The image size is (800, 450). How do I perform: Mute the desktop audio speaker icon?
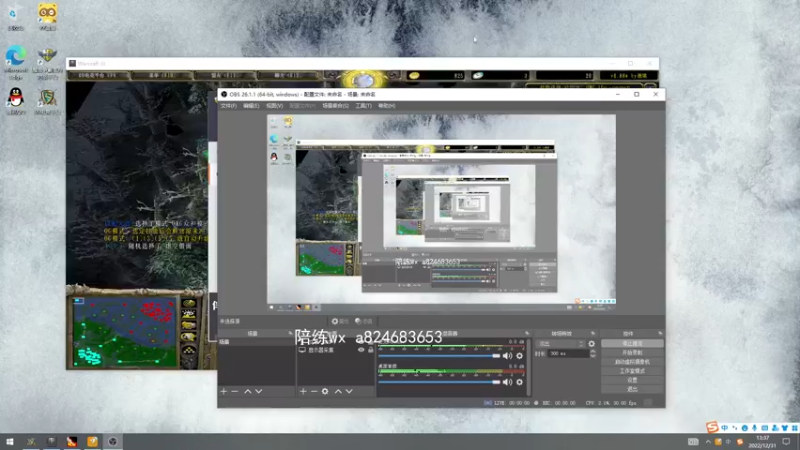507,382
